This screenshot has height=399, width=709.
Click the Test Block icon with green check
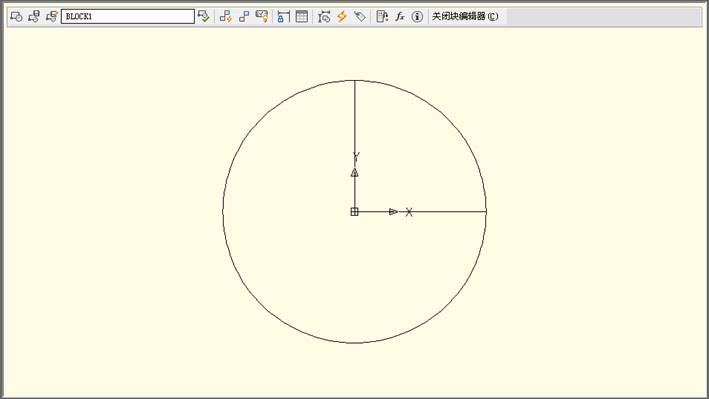(203, 17)
